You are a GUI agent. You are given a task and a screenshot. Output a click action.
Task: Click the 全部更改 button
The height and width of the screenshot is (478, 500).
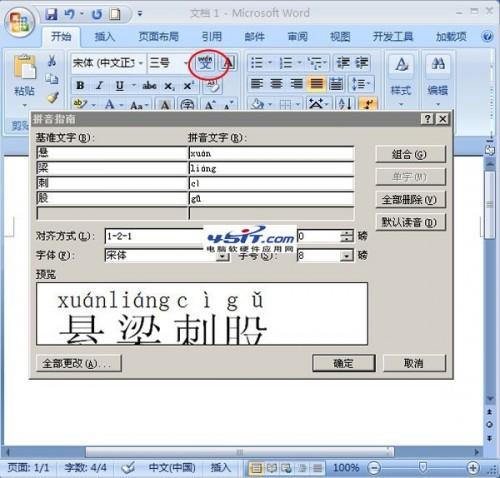tap(79, 363)
